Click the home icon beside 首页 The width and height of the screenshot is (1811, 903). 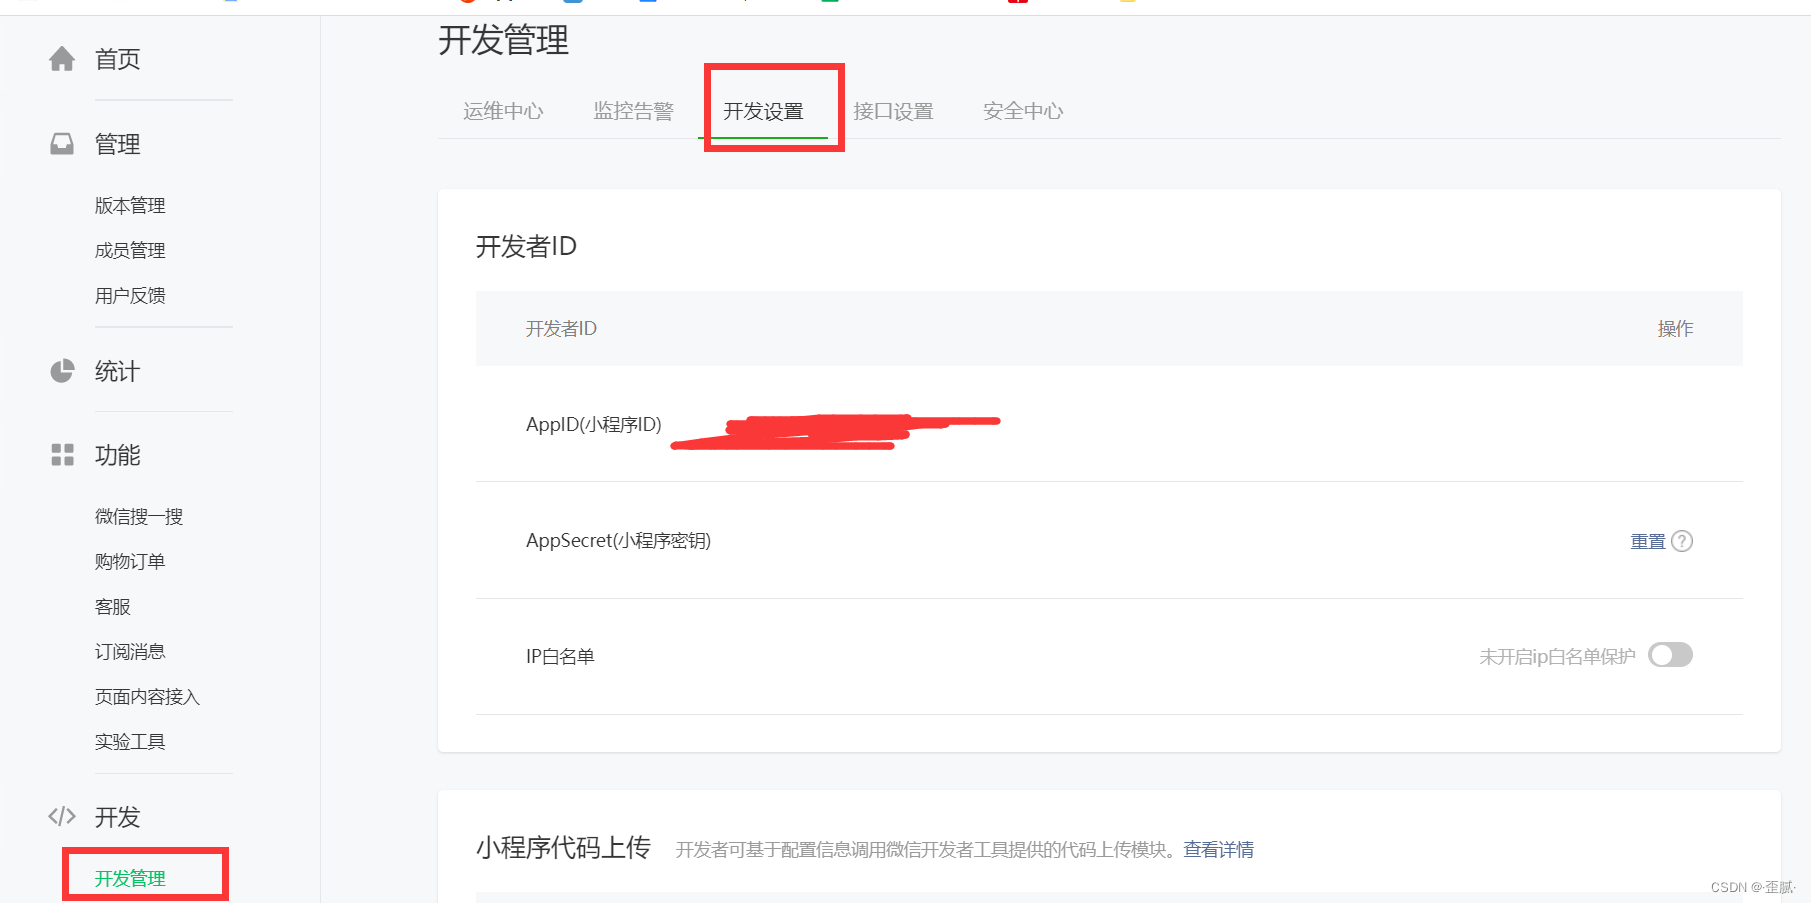[x=62, y=59]
